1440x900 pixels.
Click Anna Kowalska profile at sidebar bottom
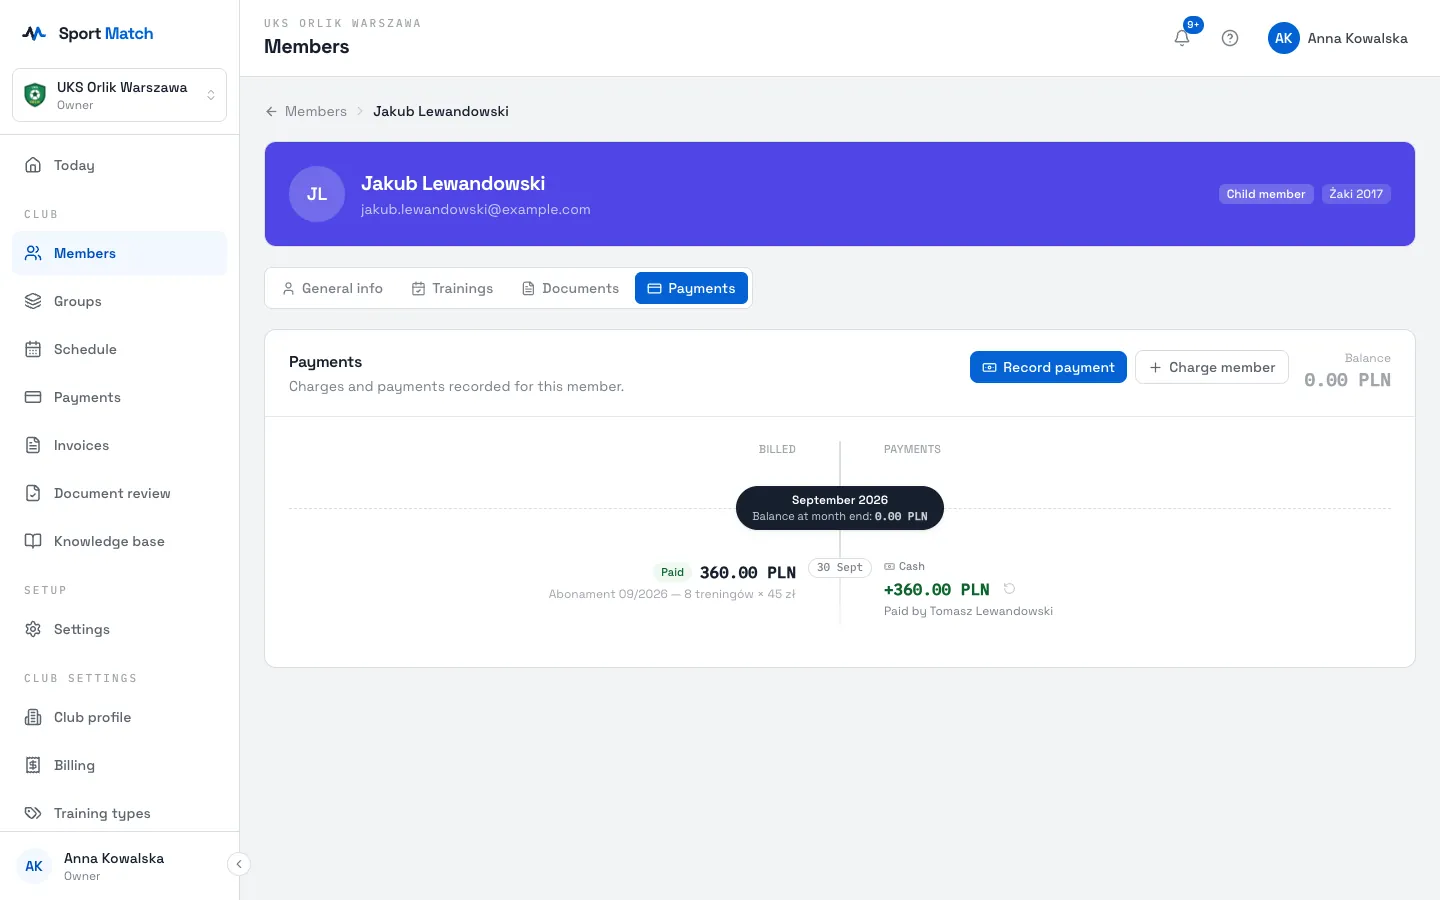tap(114, 866)
